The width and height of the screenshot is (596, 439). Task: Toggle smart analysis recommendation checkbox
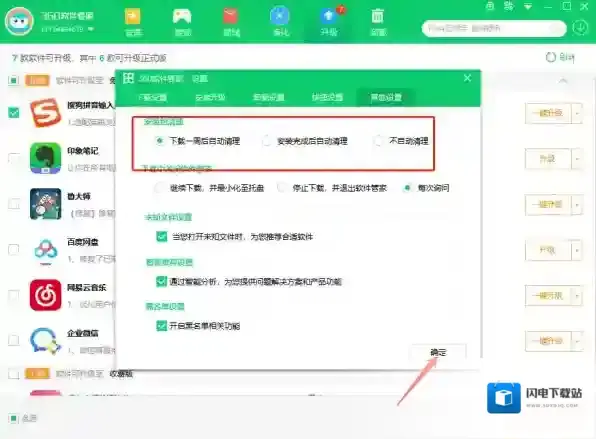pos(162,282)
